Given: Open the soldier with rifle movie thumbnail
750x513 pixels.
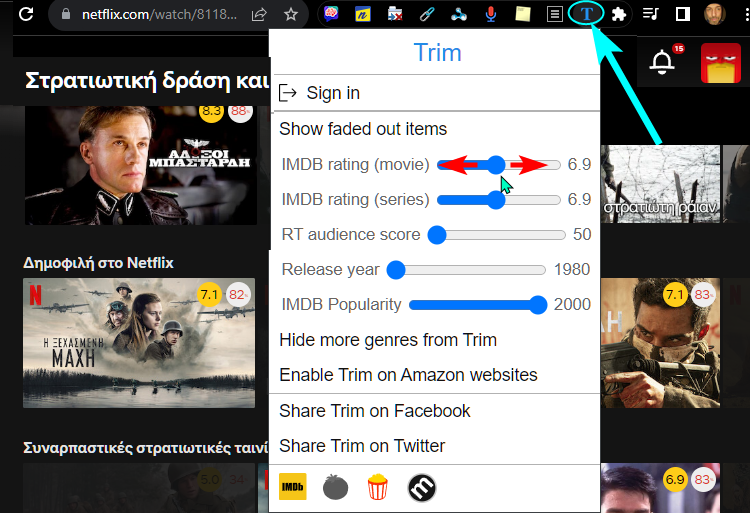Looking at the screenshot, I should click(x=660, y=343).
